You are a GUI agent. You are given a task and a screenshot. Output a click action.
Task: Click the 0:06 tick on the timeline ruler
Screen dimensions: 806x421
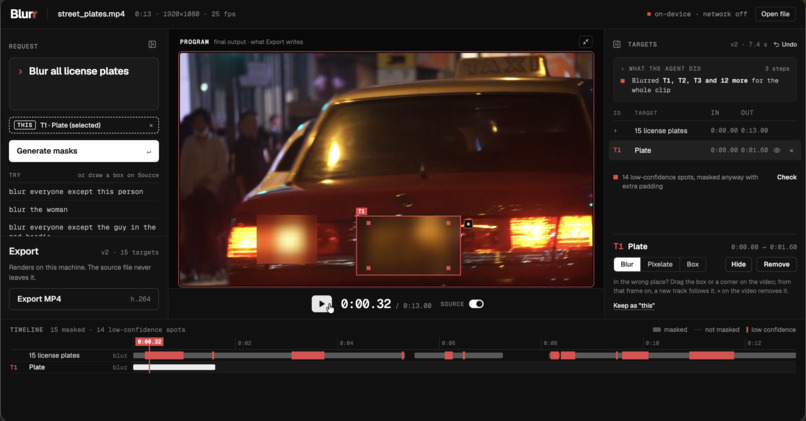[x=448, y=343]
